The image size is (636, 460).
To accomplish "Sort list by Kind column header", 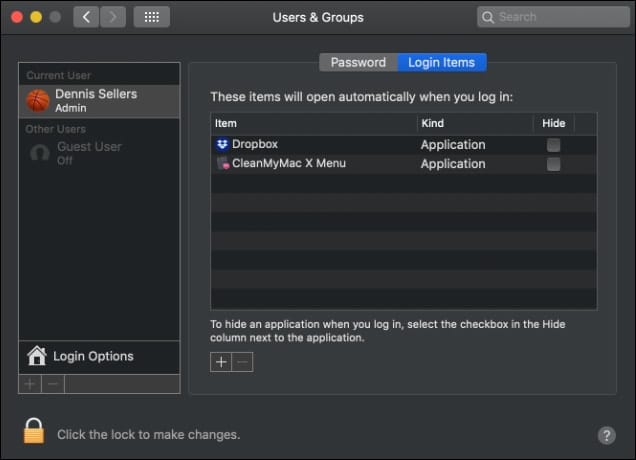I will click(x=474, y=123).
